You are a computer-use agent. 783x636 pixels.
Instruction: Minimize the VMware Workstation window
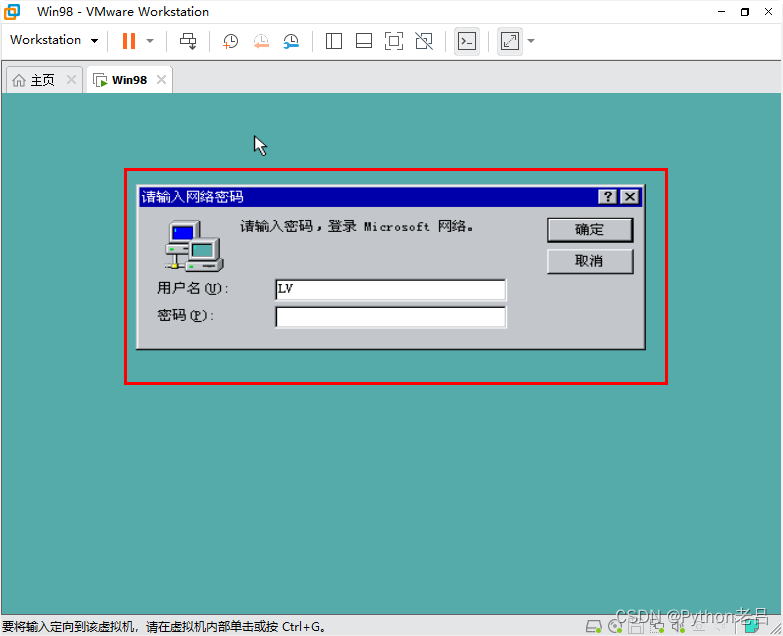tap(721, 11)
